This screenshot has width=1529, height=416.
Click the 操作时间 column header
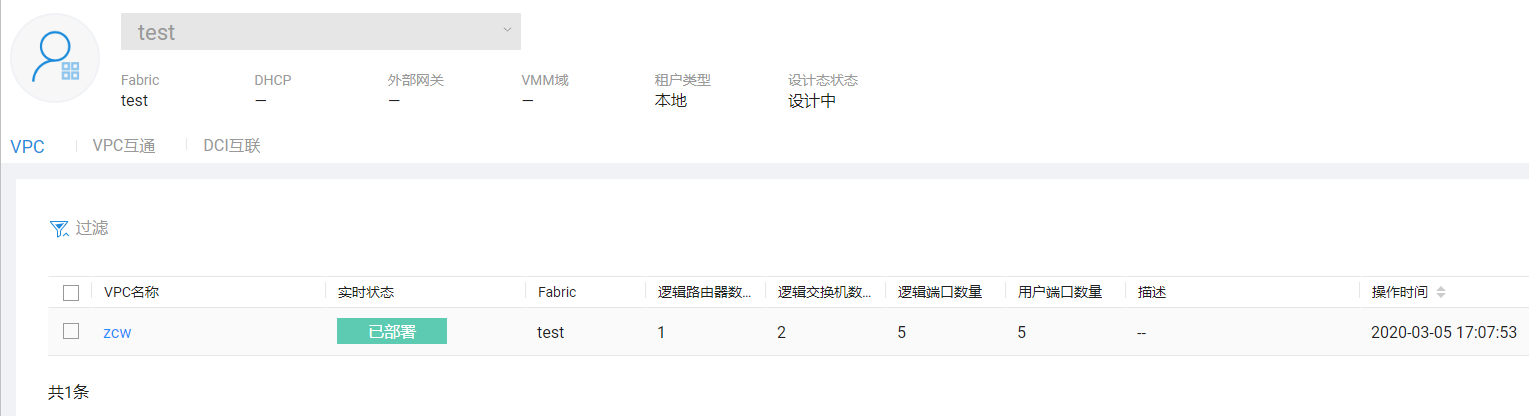pos(1400,292)
